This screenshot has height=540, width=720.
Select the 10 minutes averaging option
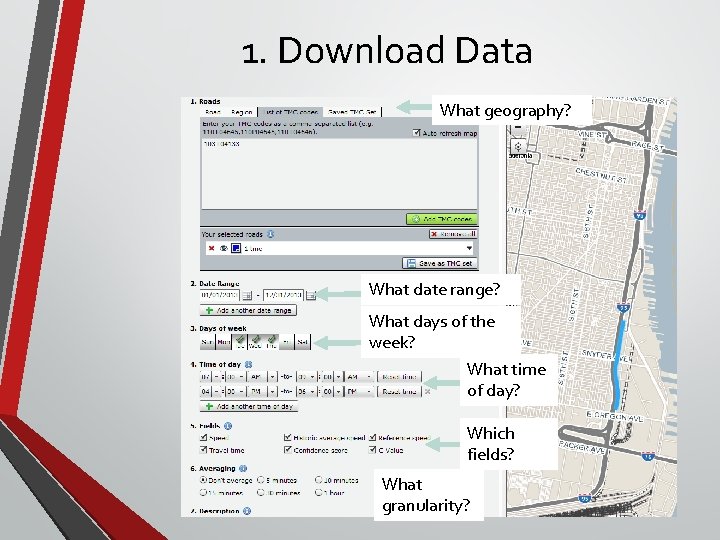coord(318,480)
